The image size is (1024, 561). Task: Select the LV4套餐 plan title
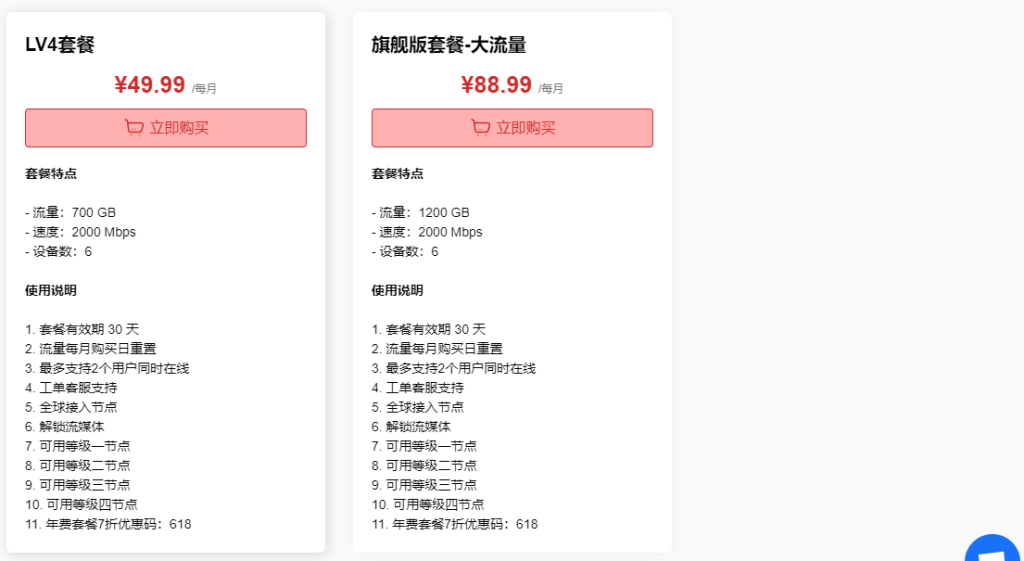click(60, 44)
